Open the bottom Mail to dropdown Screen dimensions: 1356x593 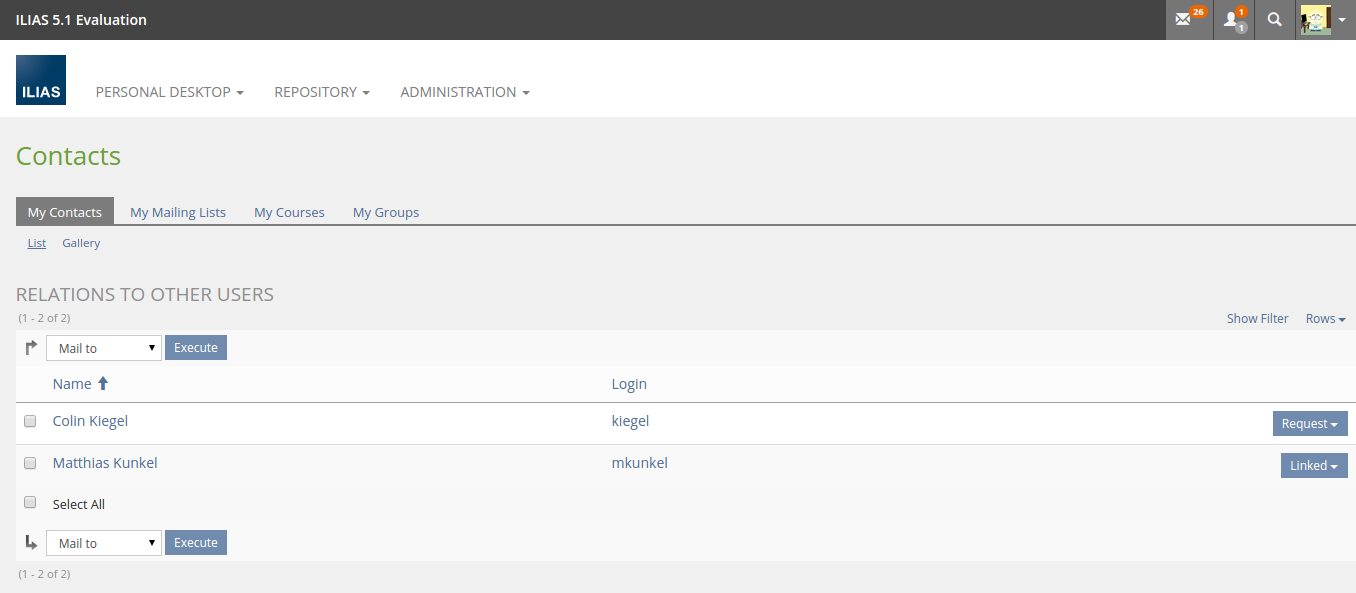(x=104, y=543)
